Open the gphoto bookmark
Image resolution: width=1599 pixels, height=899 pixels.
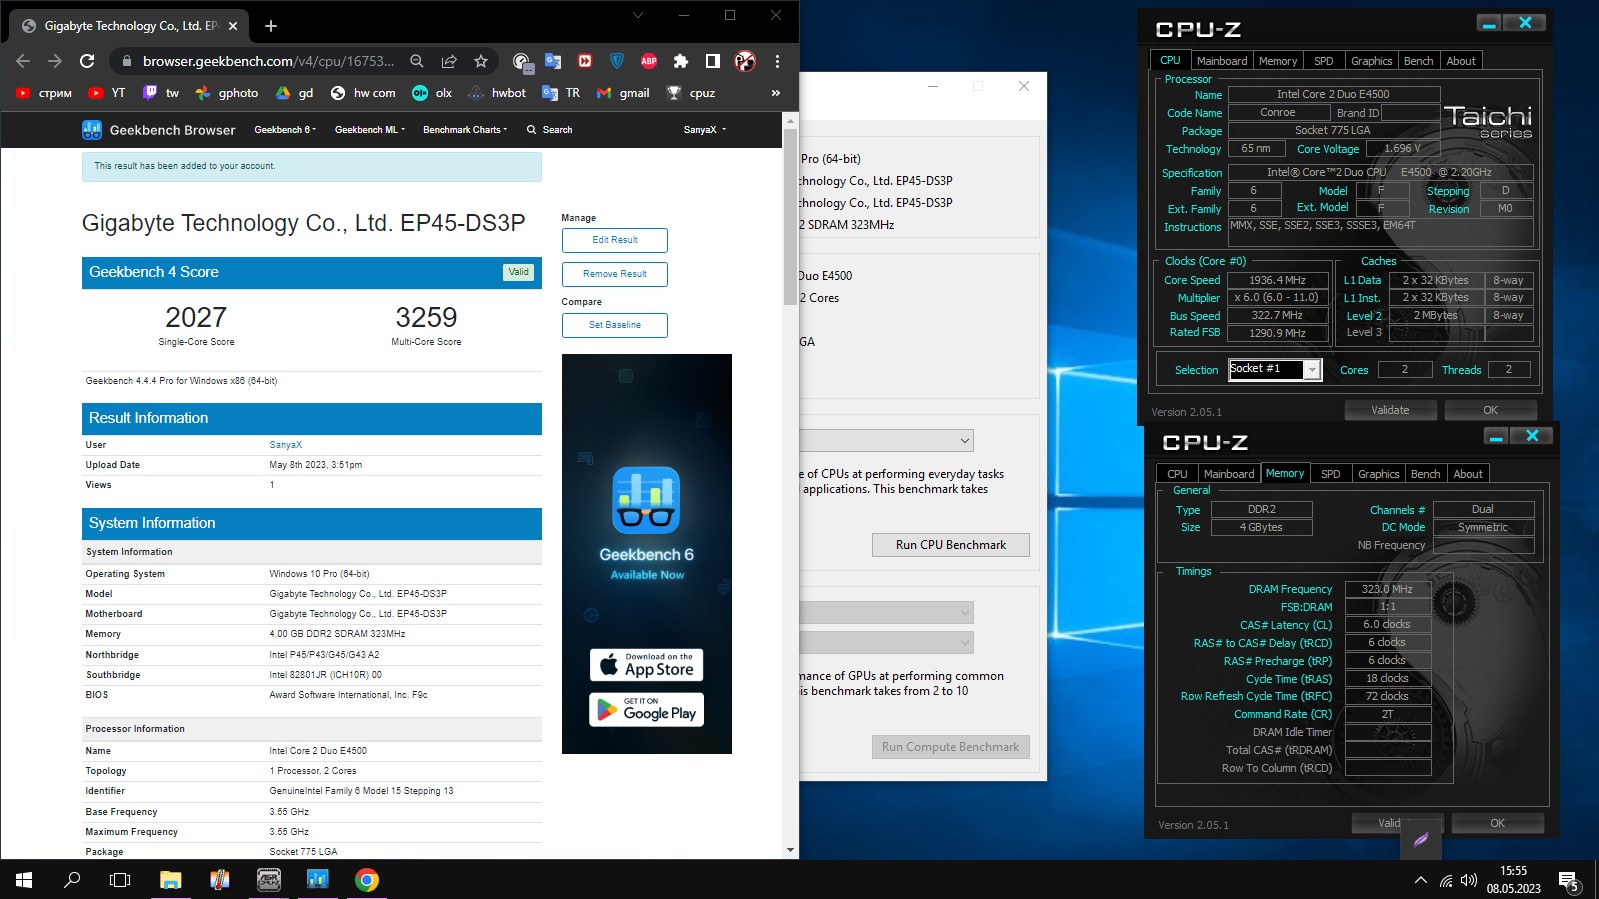click(x=227, y=93)
